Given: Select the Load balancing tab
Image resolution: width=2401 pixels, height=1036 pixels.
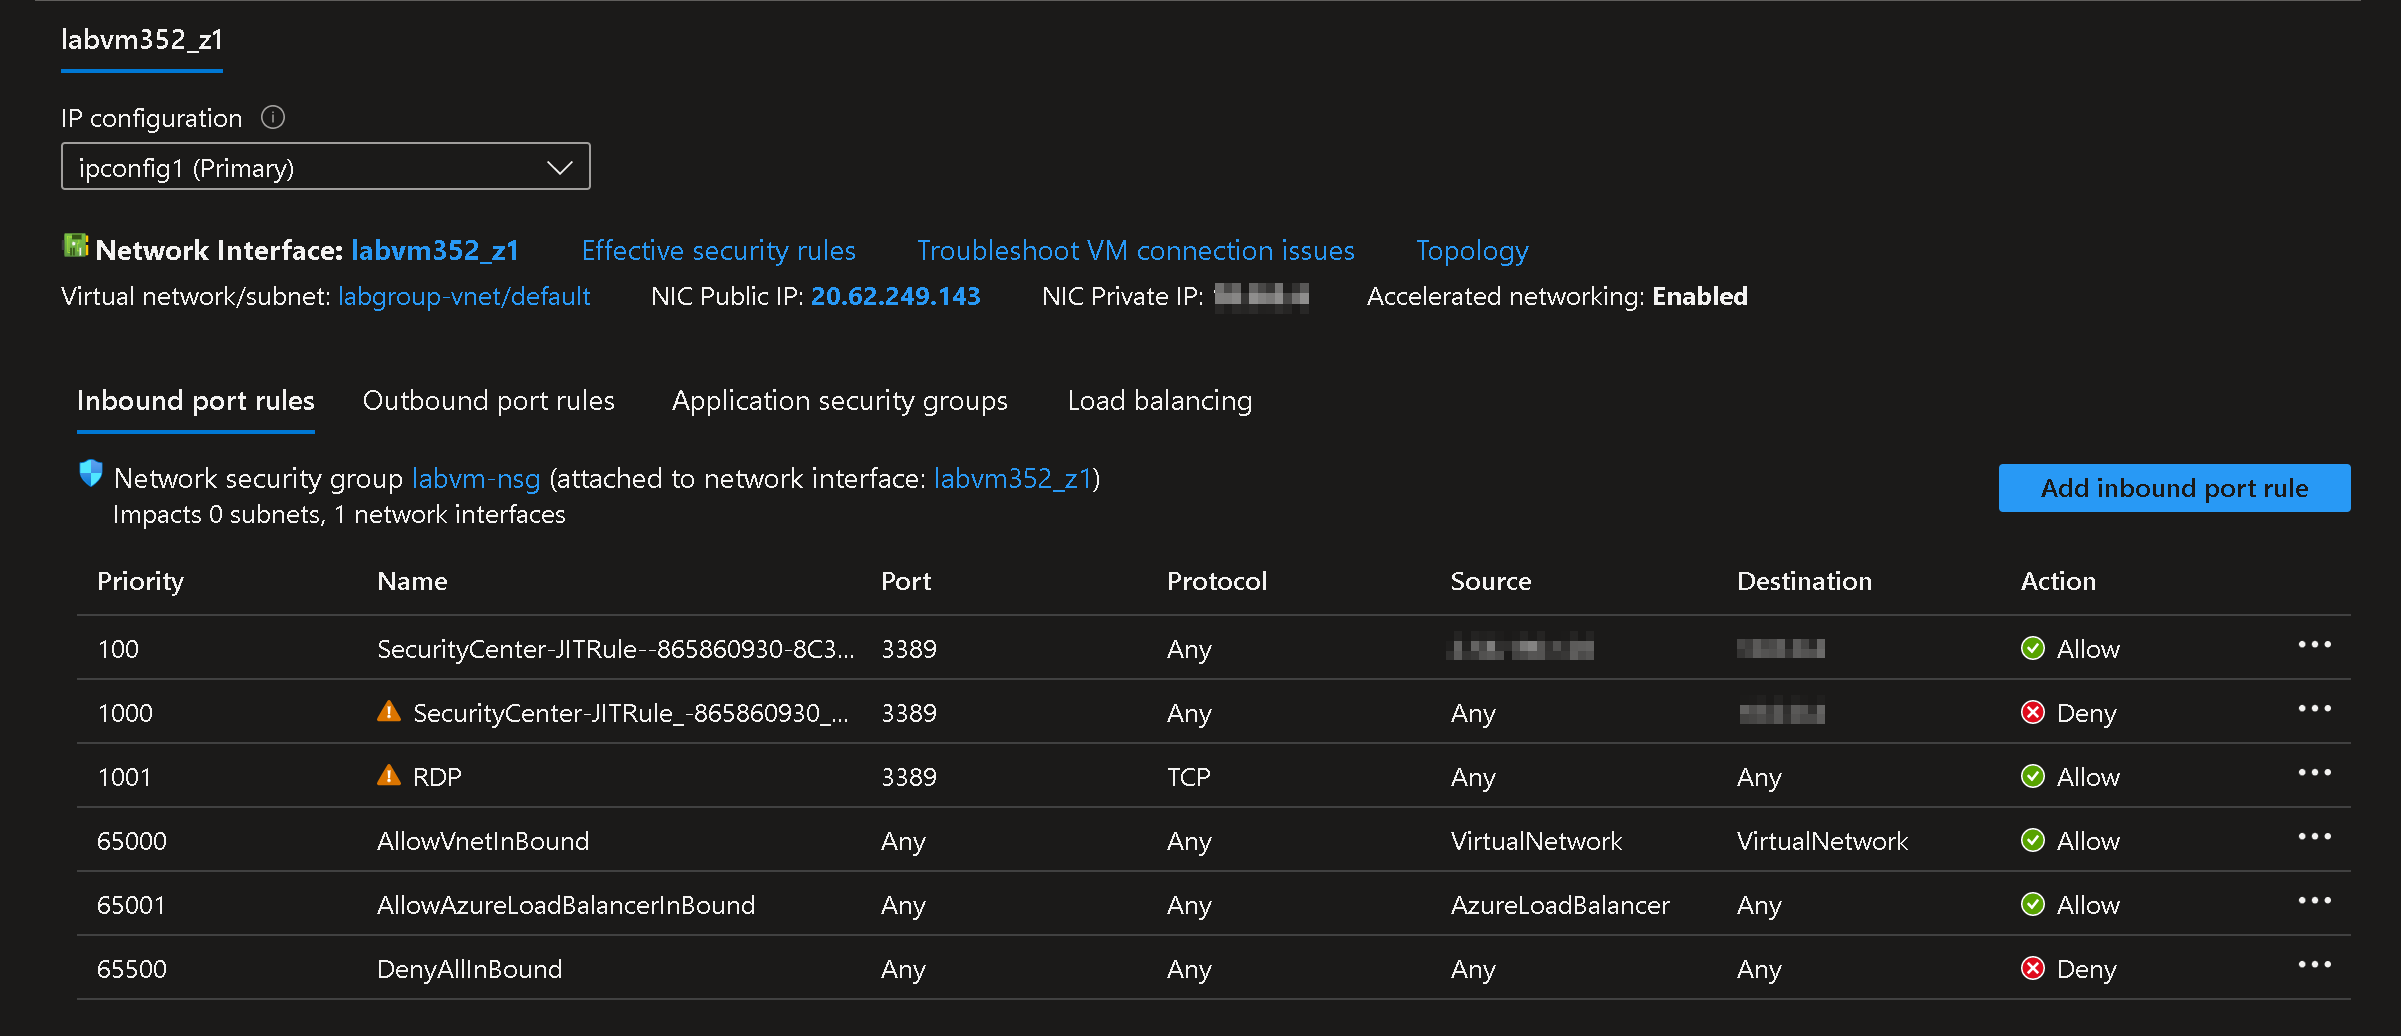Looking at the screenshot, I should [x=1159, y=401].
